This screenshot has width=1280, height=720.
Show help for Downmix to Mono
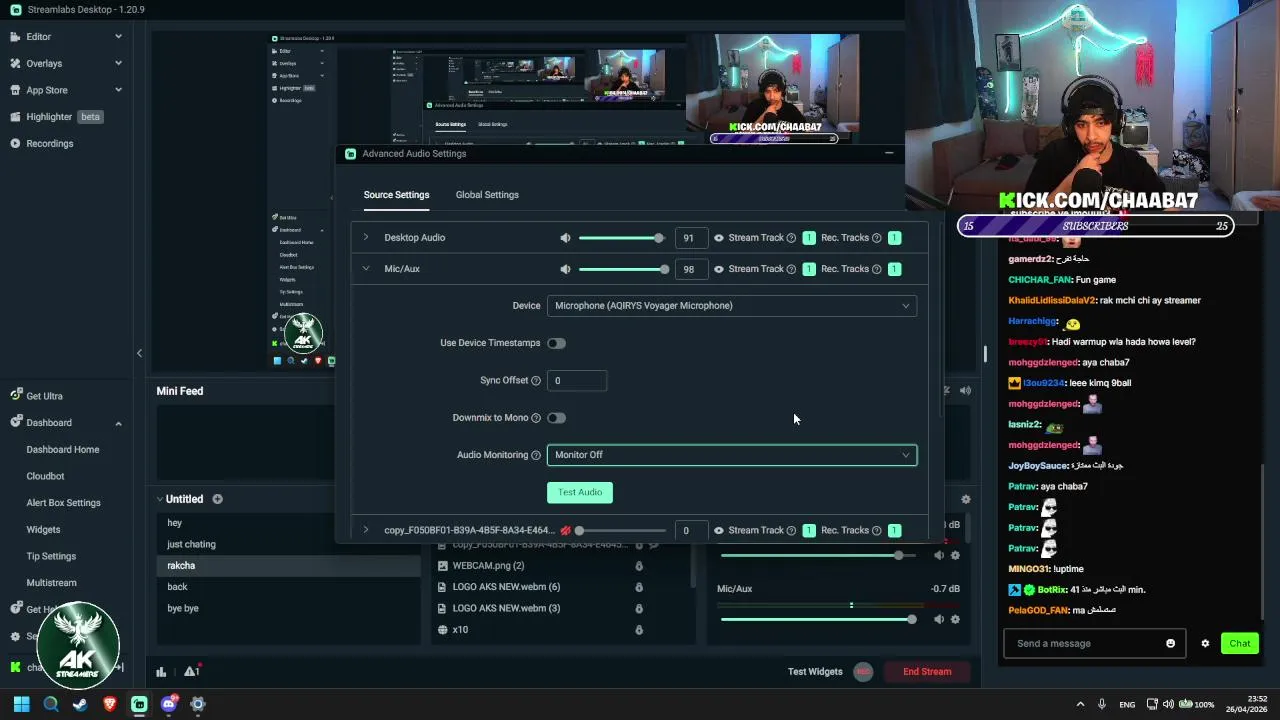point(536,418)
